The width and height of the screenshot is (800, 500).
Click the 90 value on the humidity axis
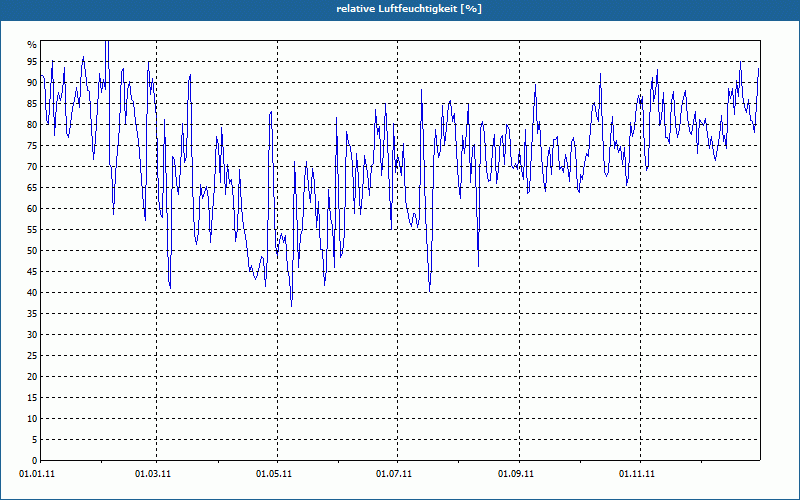point(32,83)
